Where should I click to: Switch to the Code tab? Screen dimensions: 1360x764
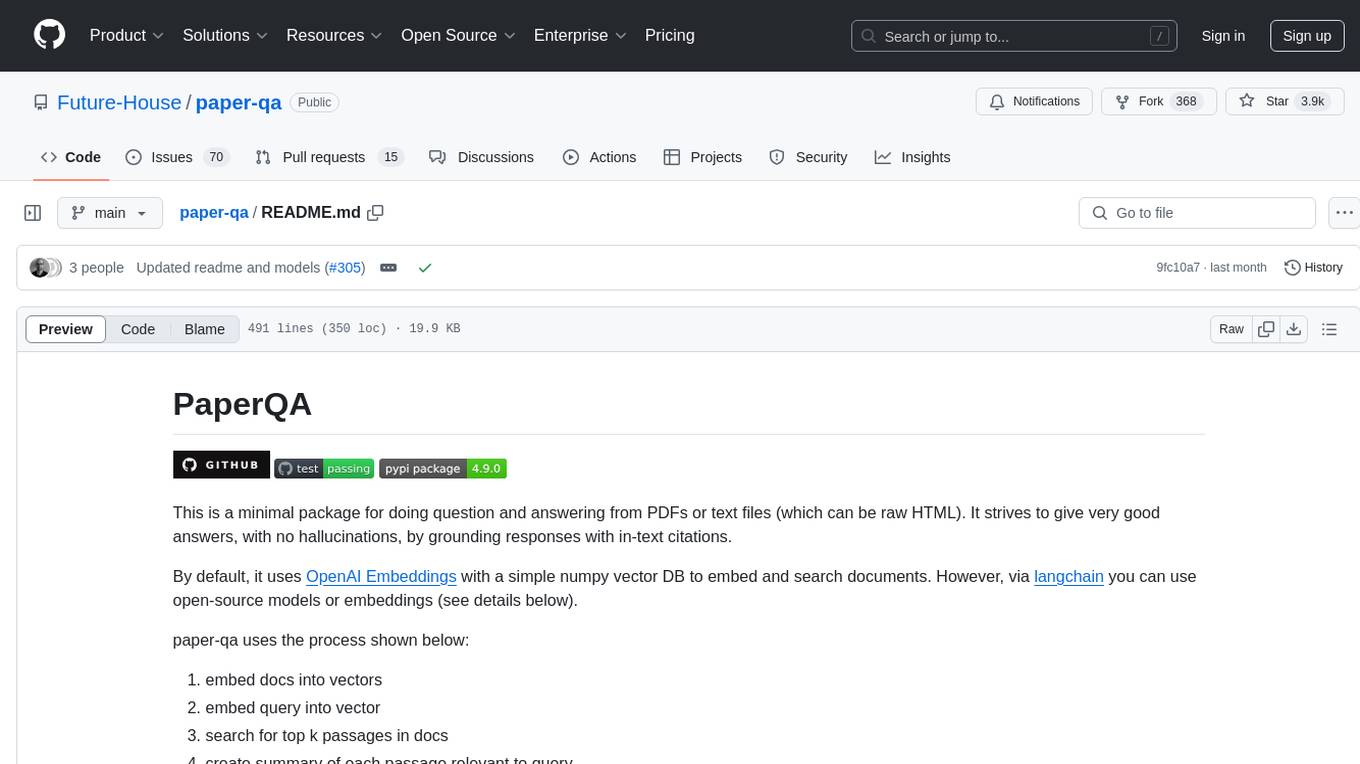(x=71, y=157)
